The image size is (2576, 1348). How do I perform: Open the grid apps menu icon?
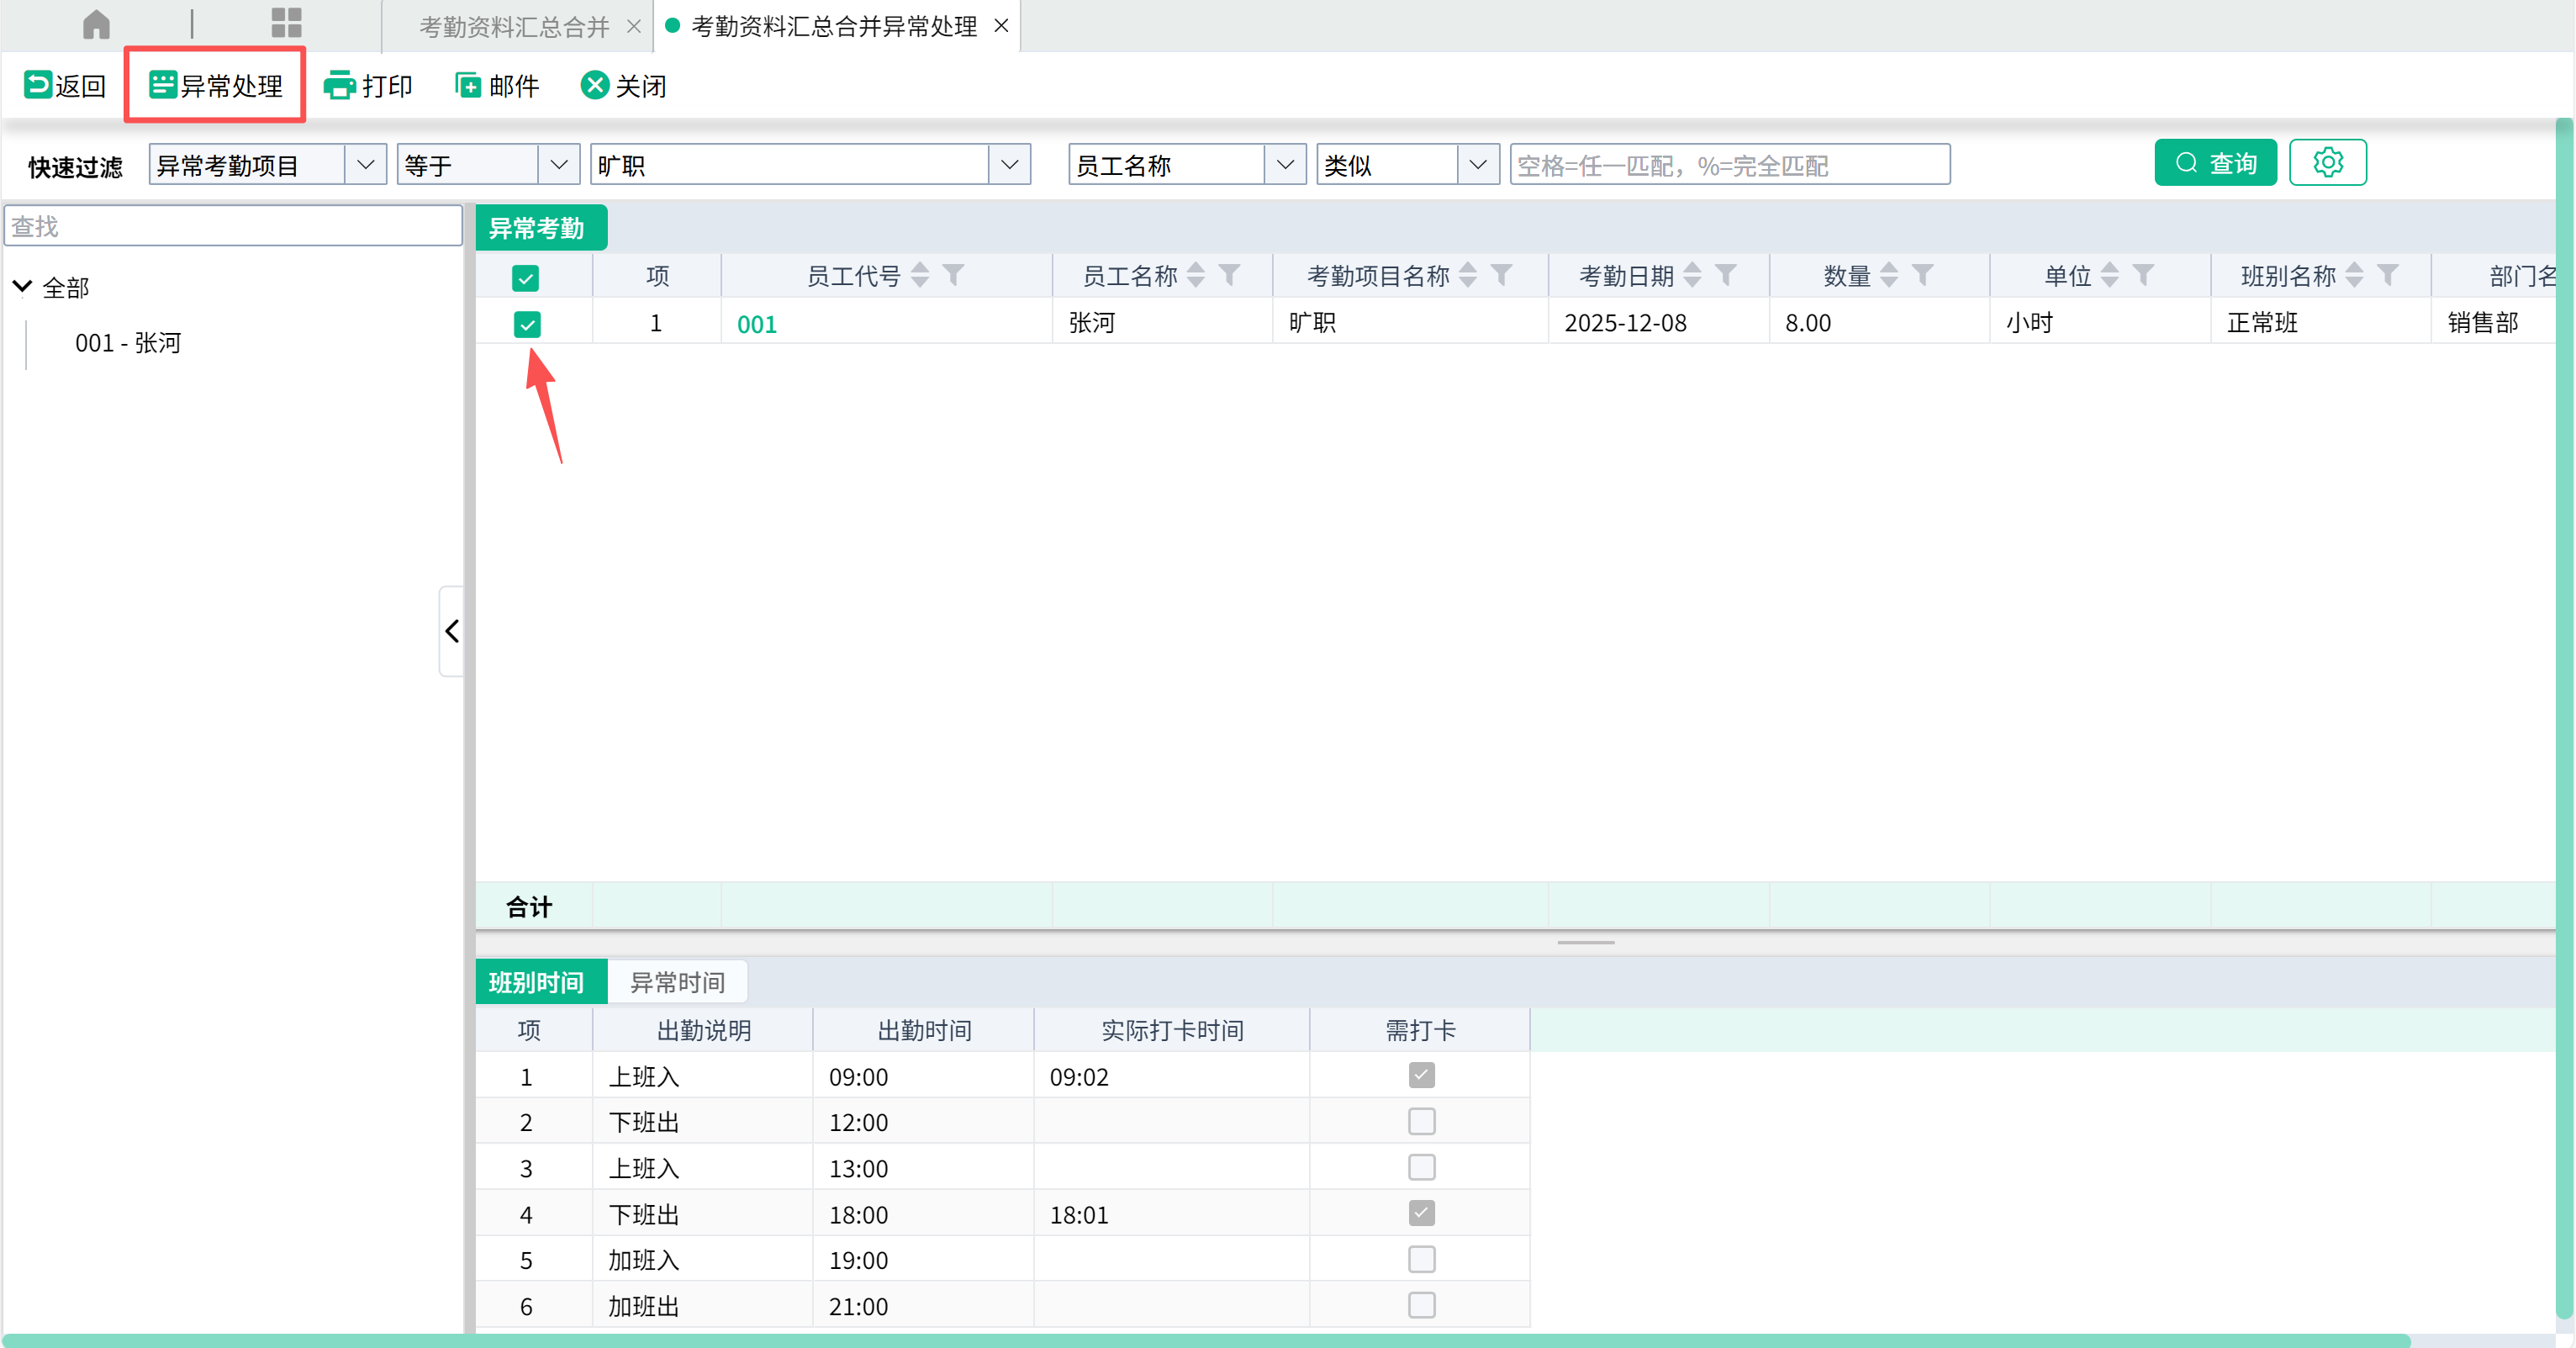pyautogui.click(x=286, y=24)
